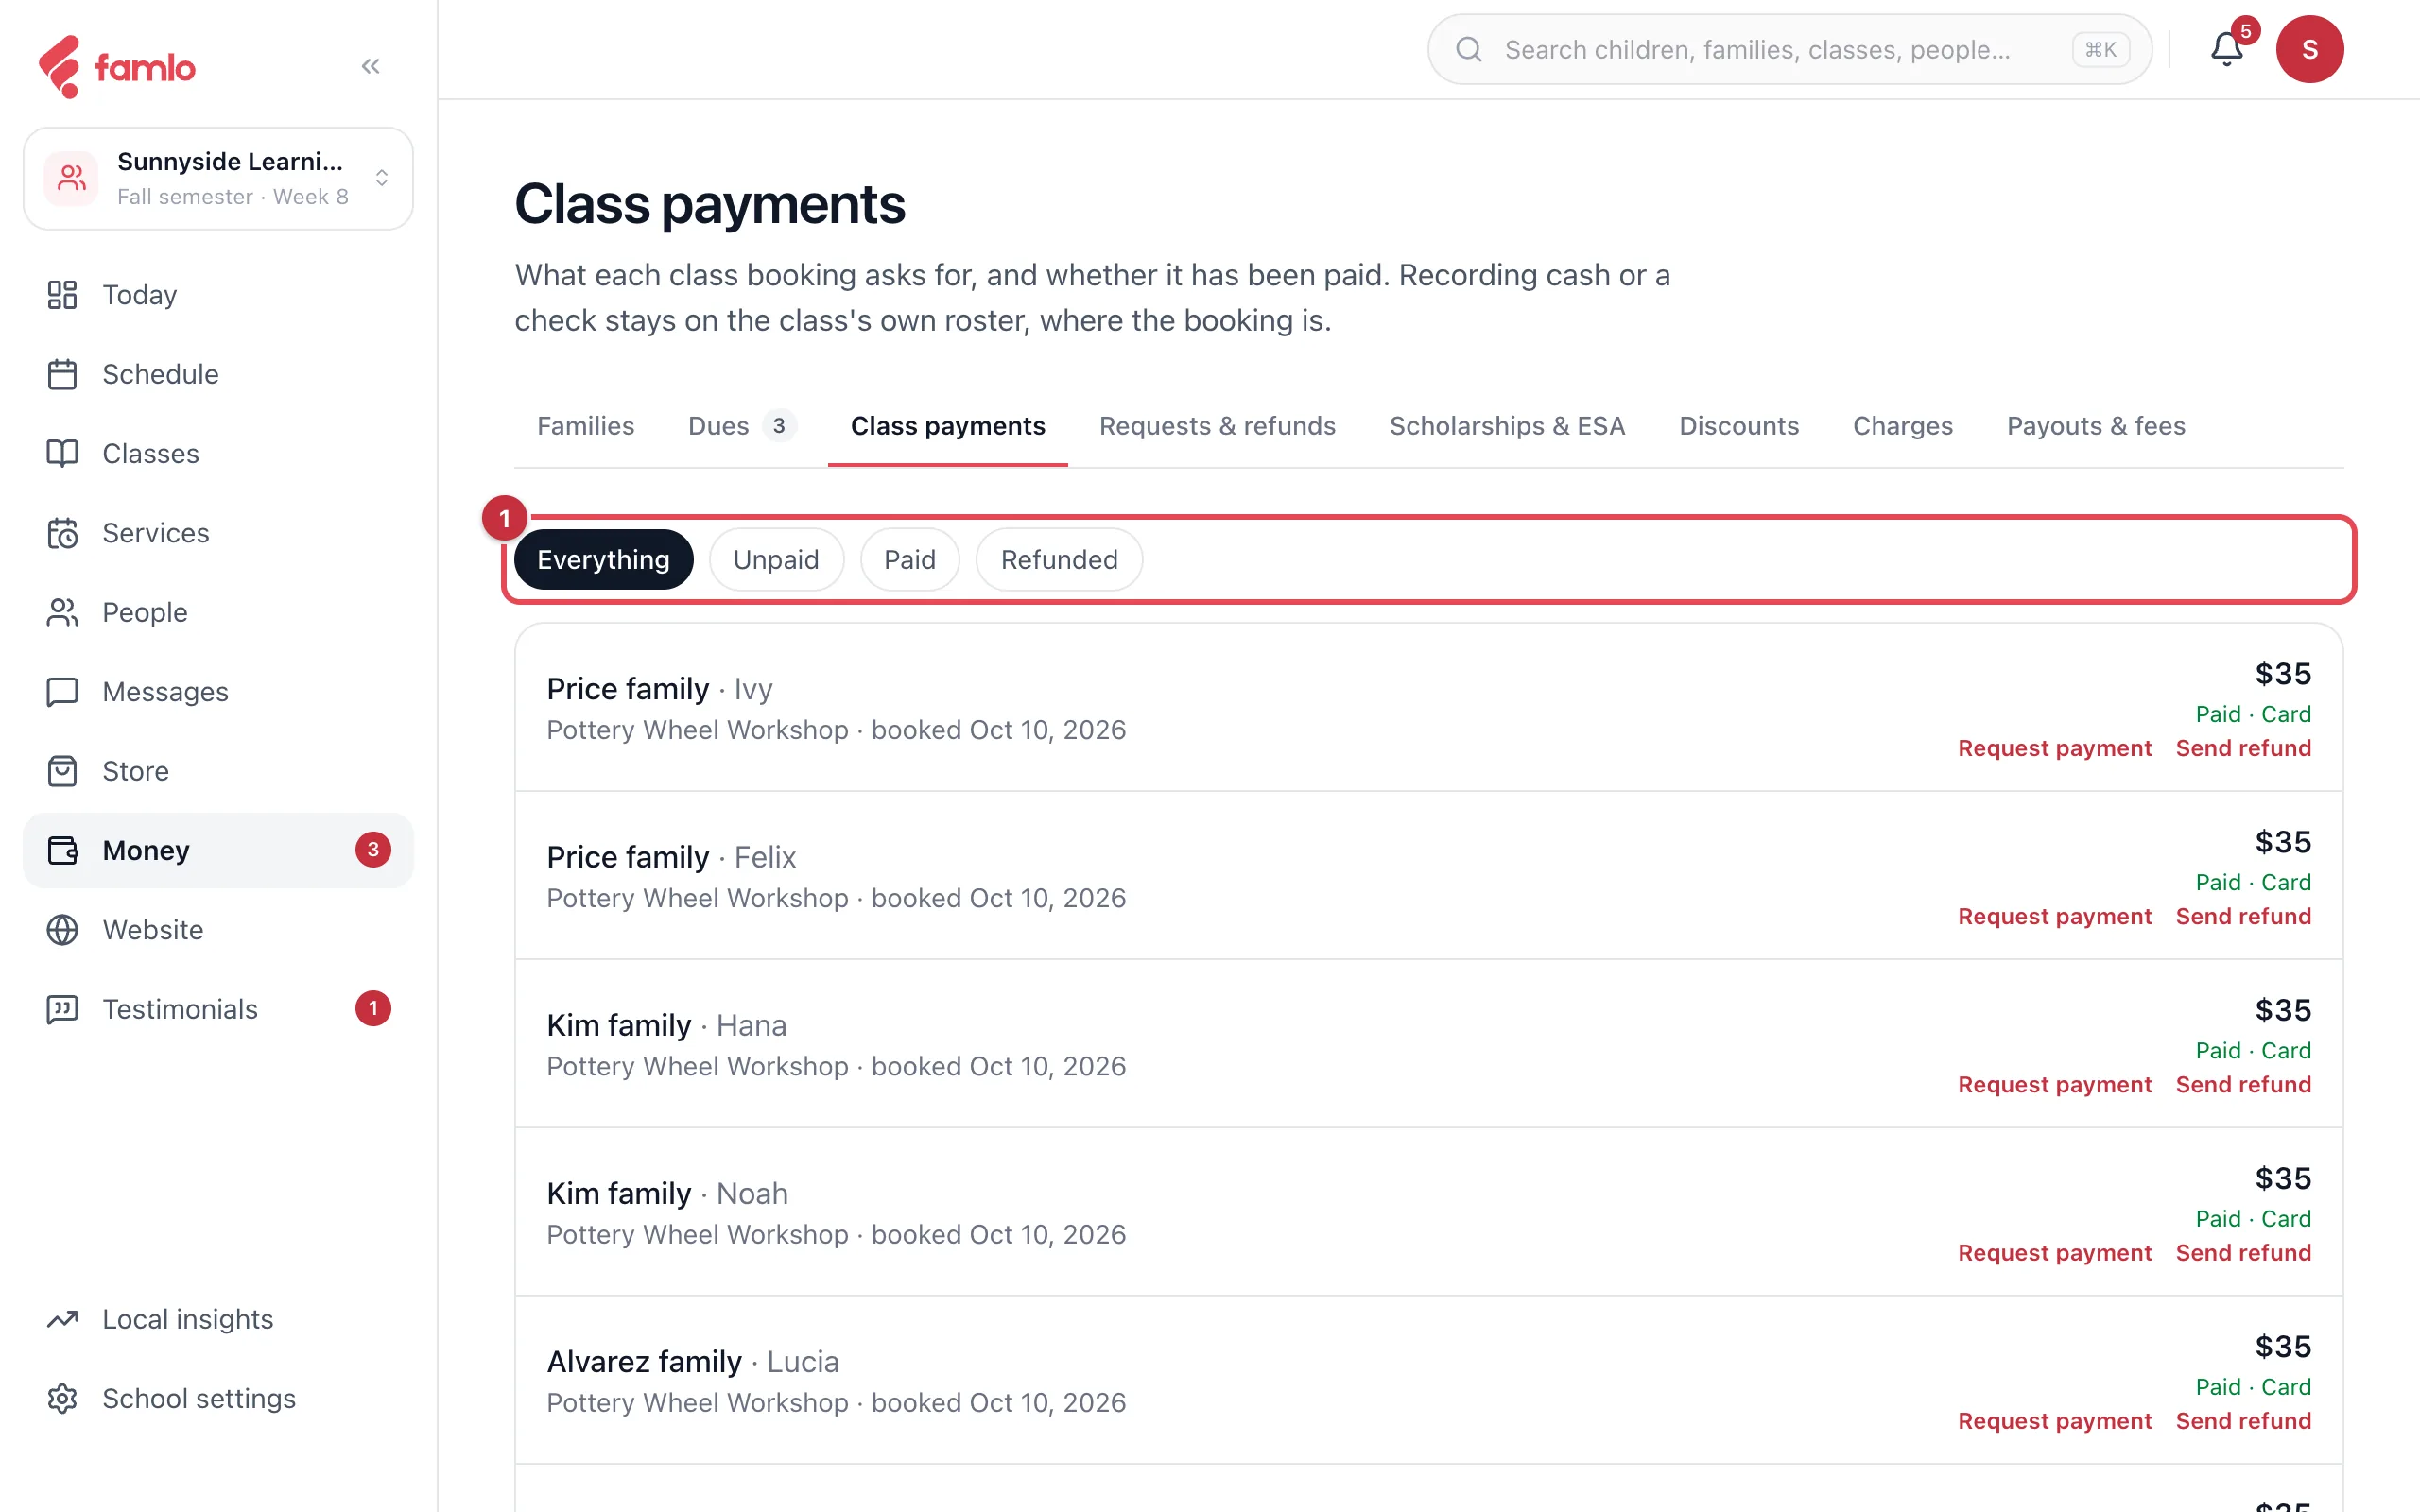The image size is (2420, 1512).
Task: Click the Schedule calendar icon
Action: pyautogui.click(x=62, y=374)
